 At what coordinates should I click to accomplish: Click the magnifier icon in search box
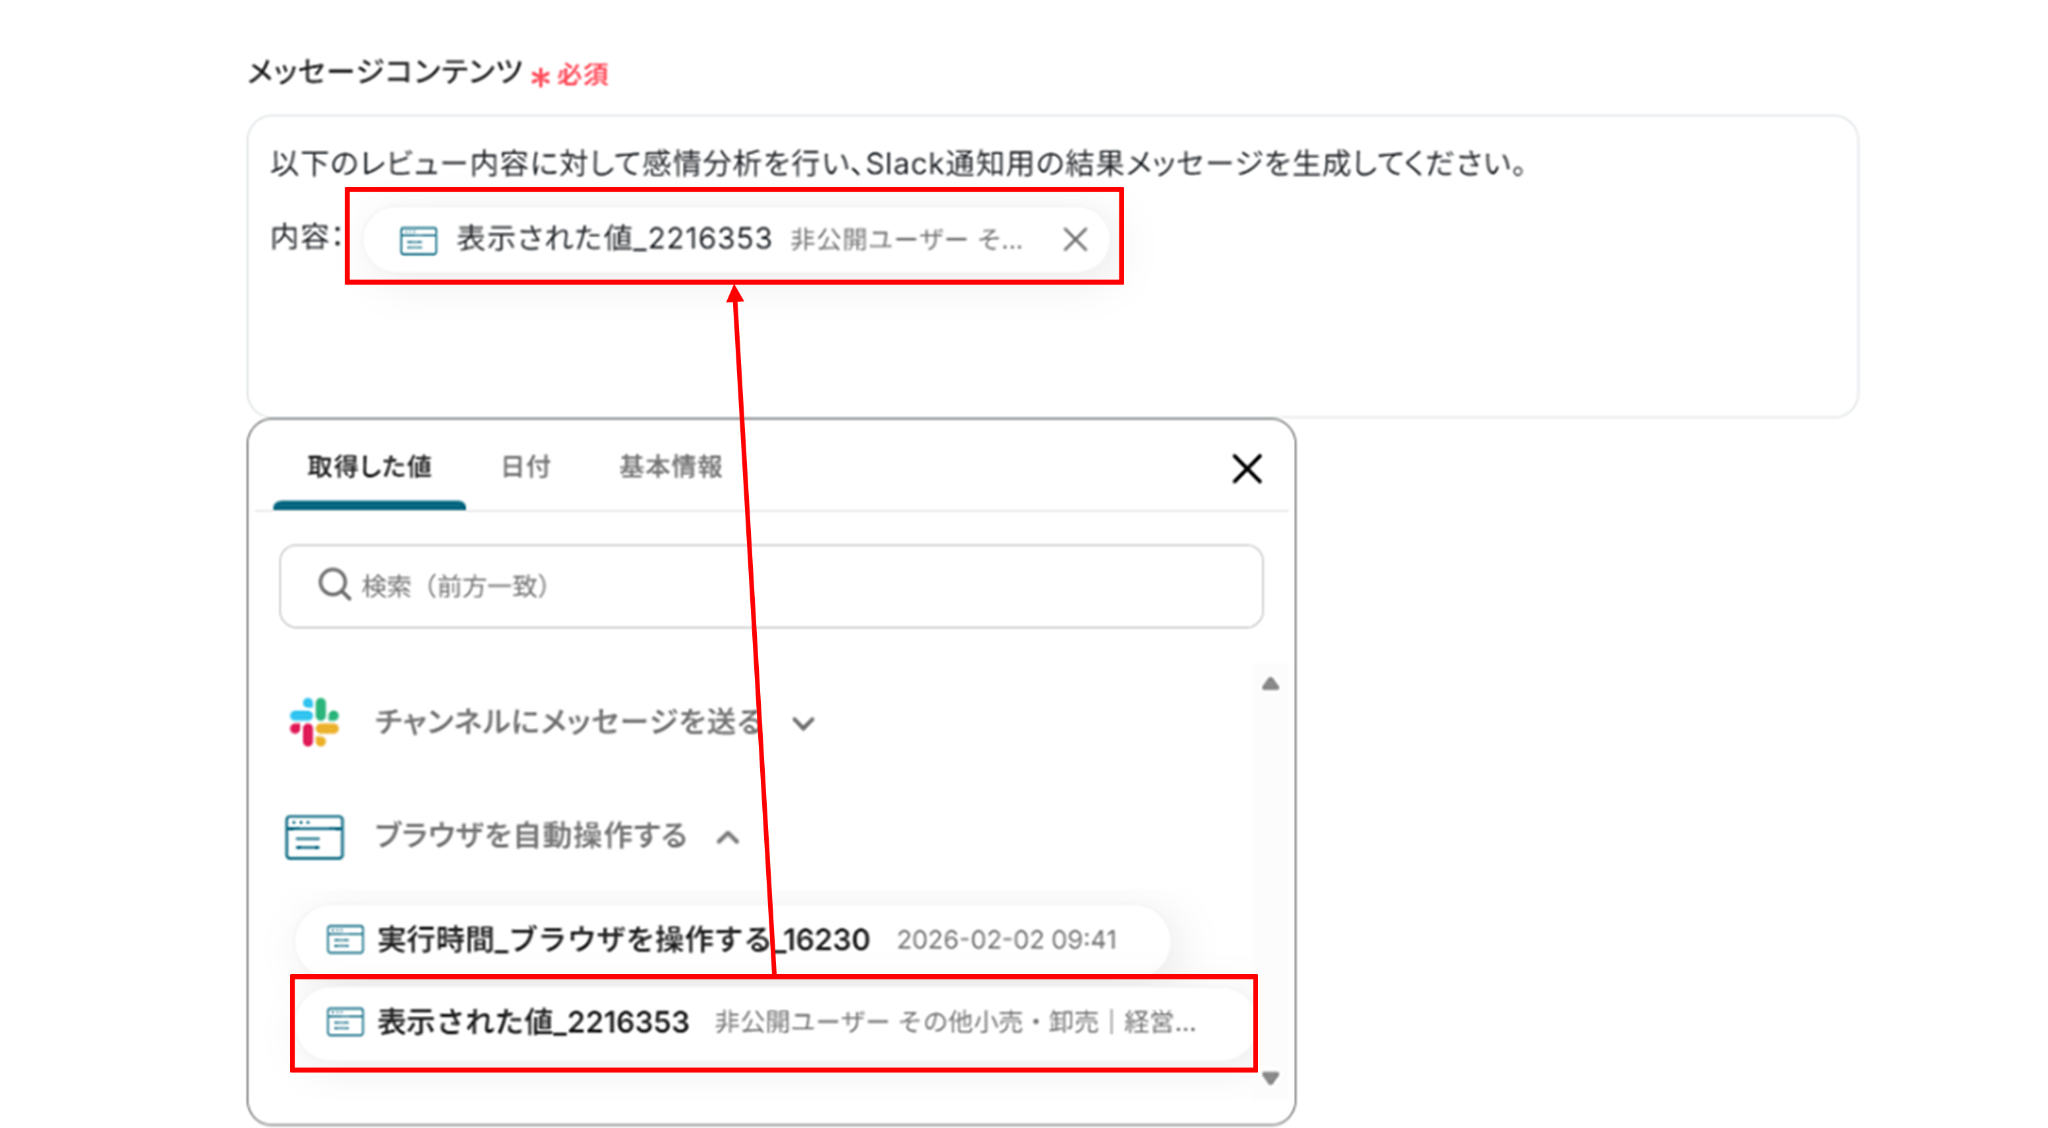click(x=333, y=585)
